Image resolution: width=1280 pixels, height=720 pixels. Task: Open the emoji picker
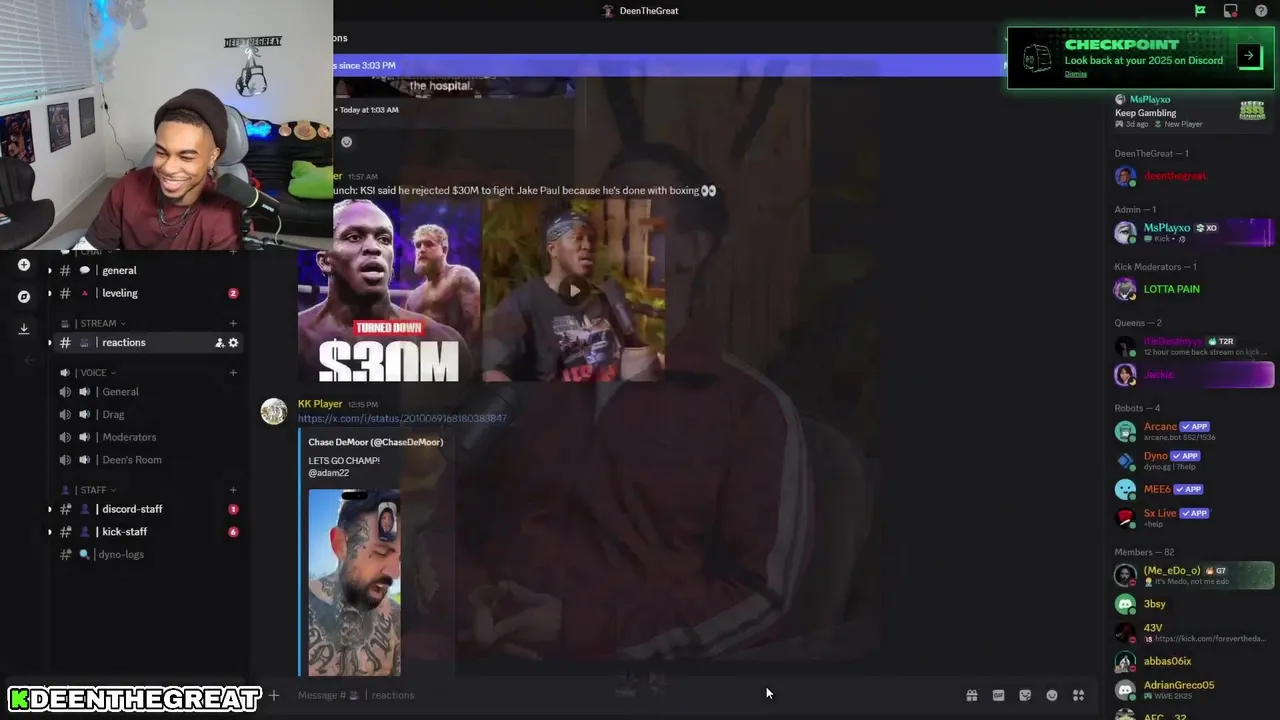click(1052, 695)
